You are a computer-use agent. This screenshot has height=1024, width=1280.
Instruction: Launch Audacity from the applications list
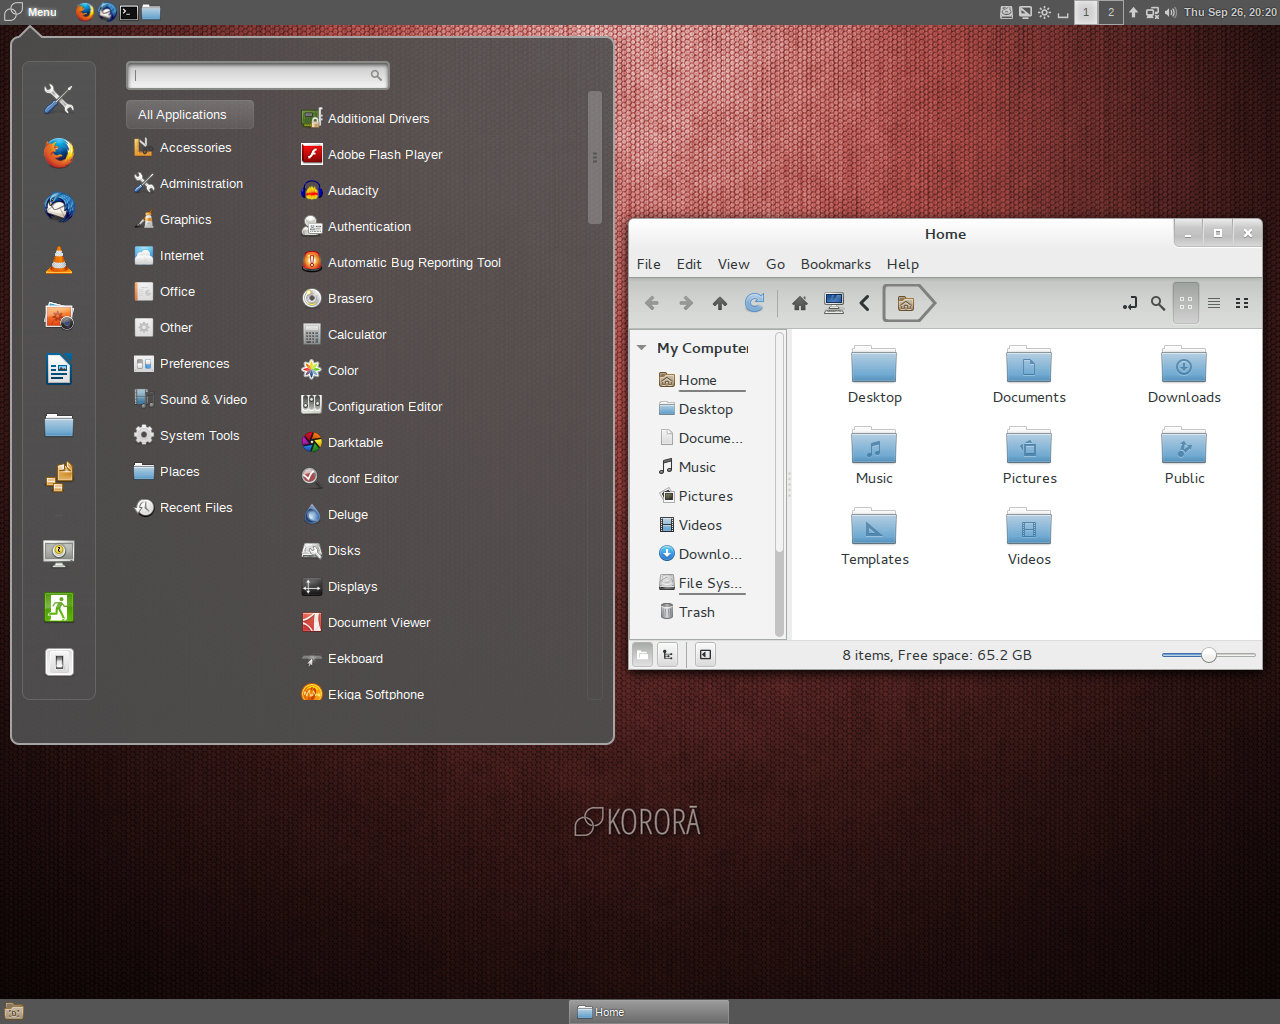click(353, 190)
